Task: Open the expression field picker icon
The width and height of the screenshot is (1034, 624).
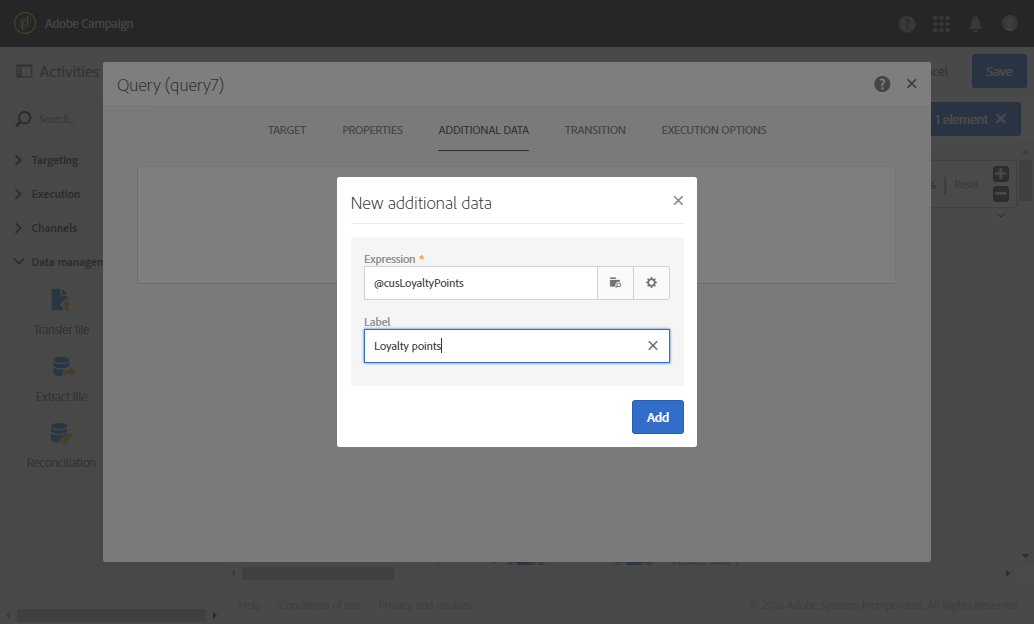Action: pyautogui.click(x=615, y=283)
